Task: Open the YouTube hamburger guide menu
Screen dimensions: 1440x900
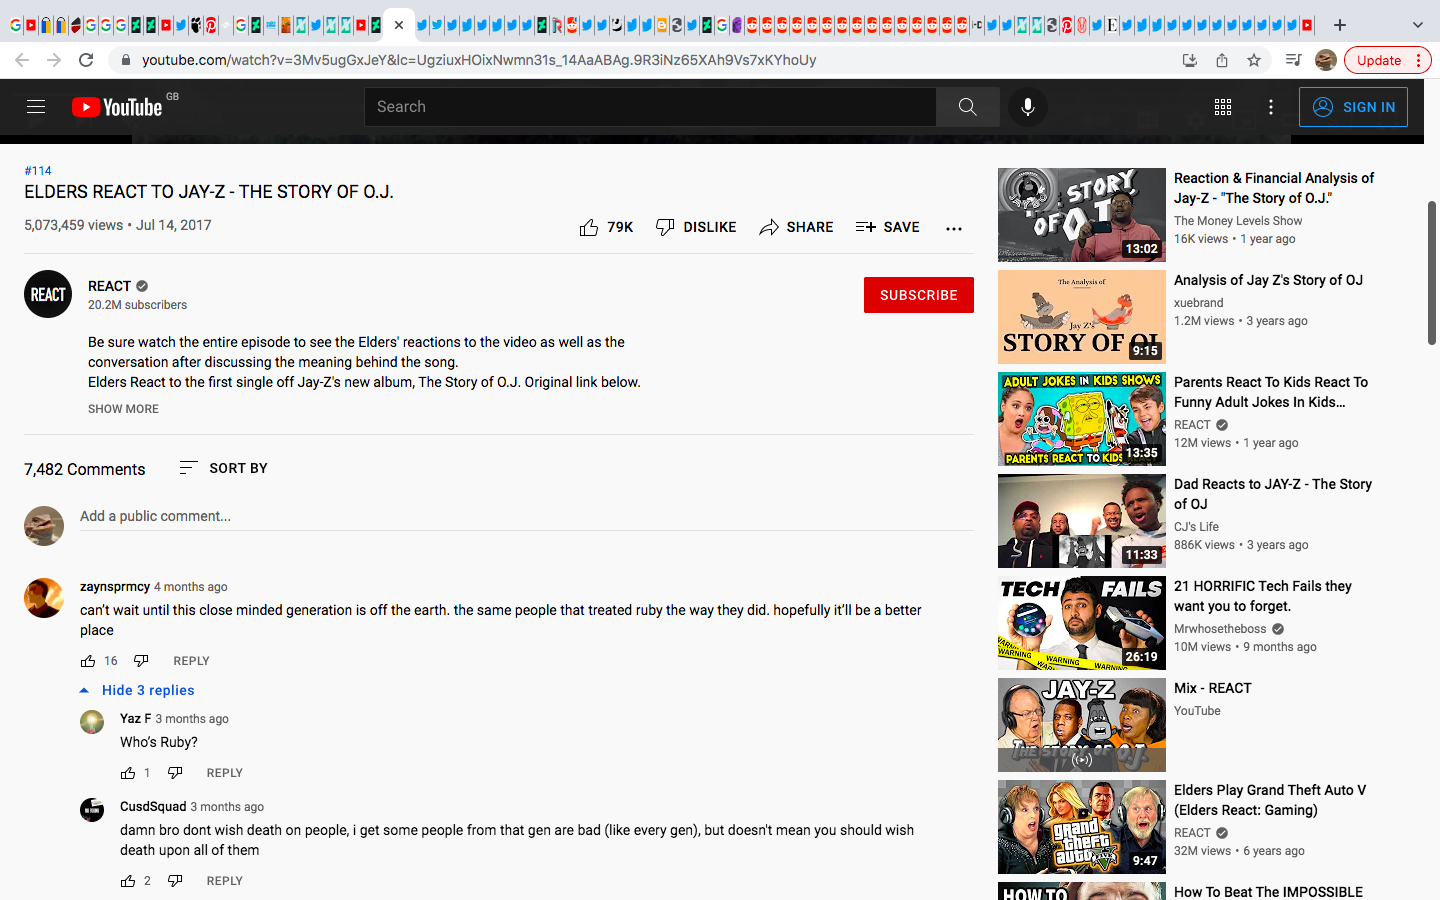Action: point(36,107)
